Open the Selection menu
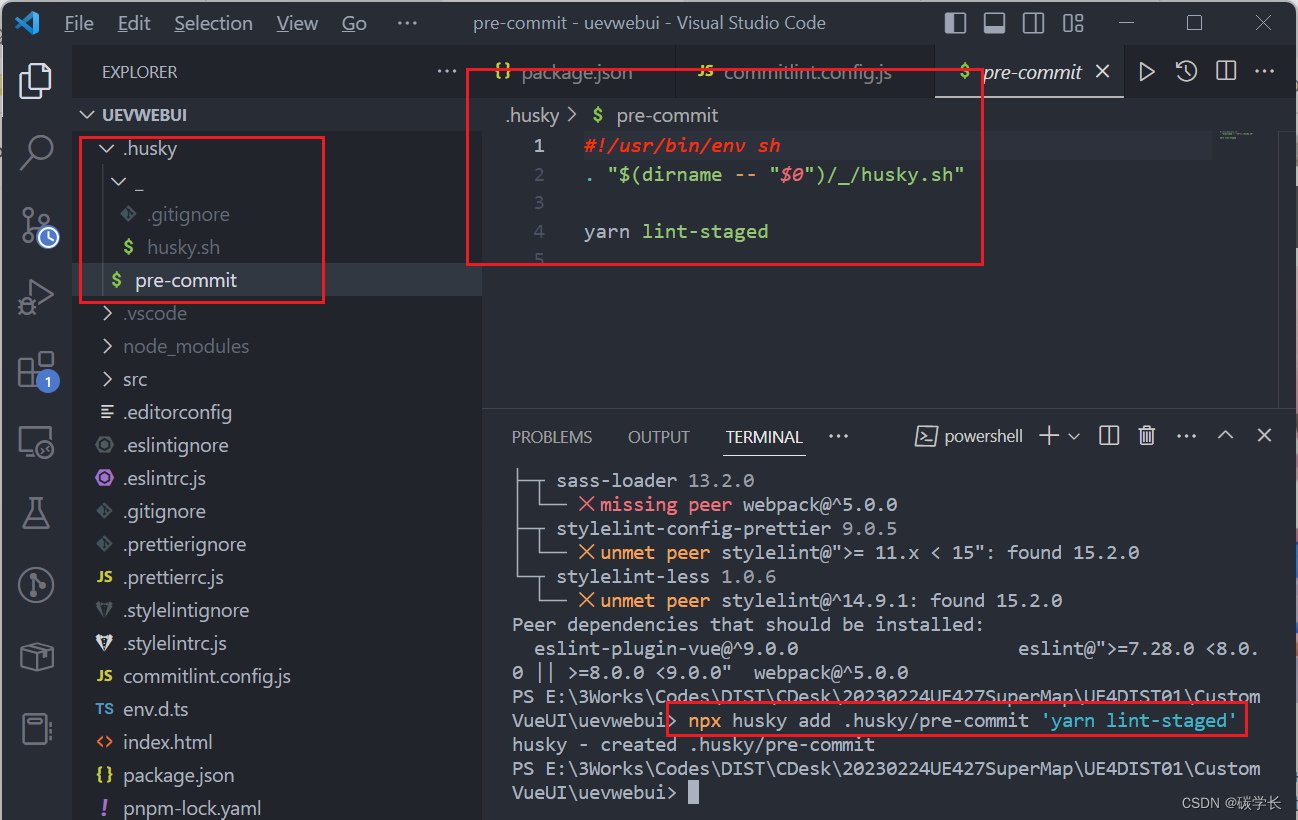This screenshot has width=1298, height=820. [213, 23]
